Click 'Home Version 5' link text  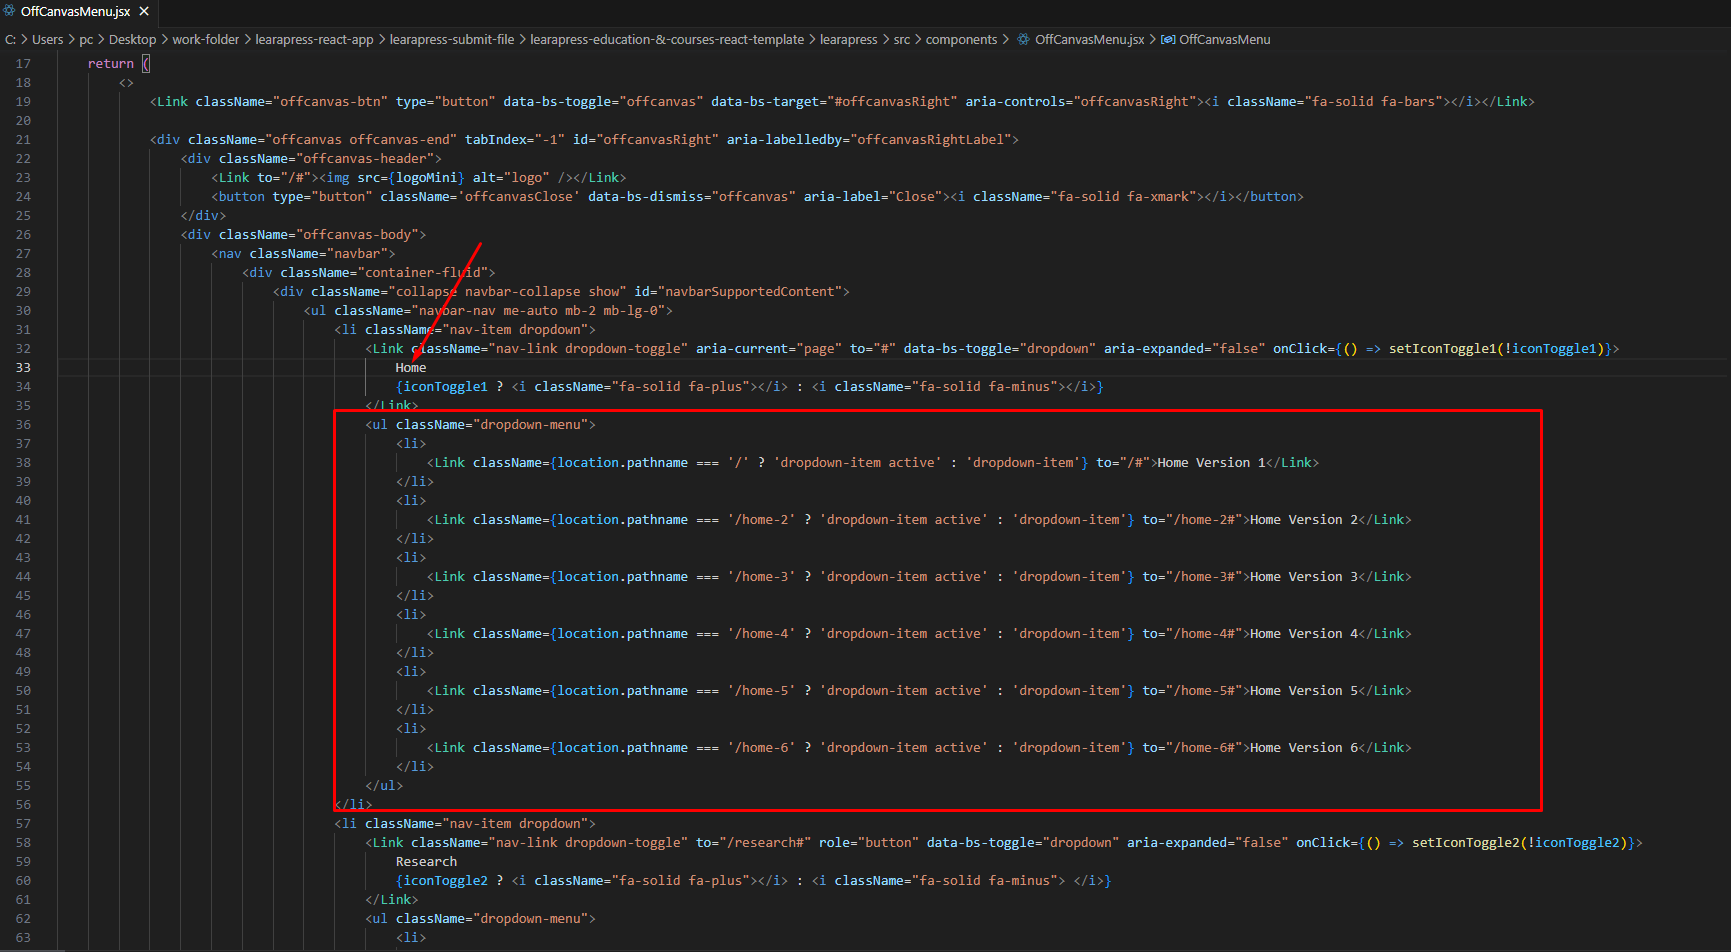click(1304, 691)
